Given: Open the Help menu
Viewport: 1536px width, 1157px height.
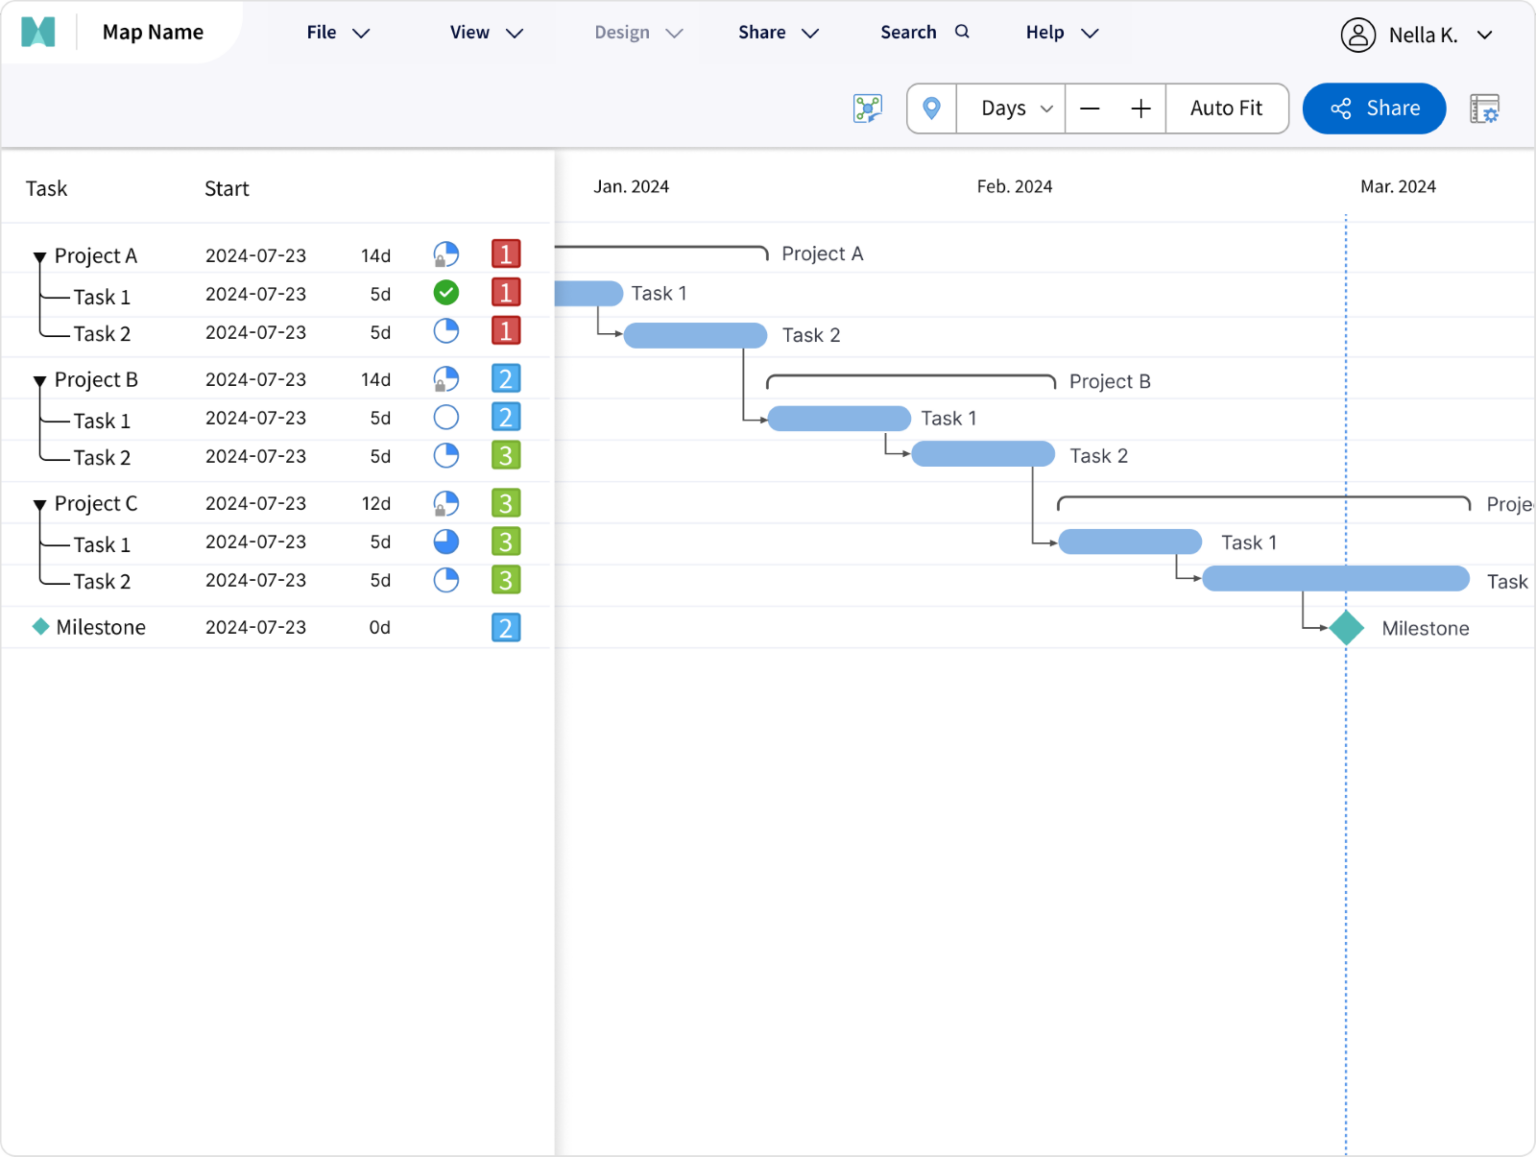Looking at the screenshot, I should (1060, 32).
